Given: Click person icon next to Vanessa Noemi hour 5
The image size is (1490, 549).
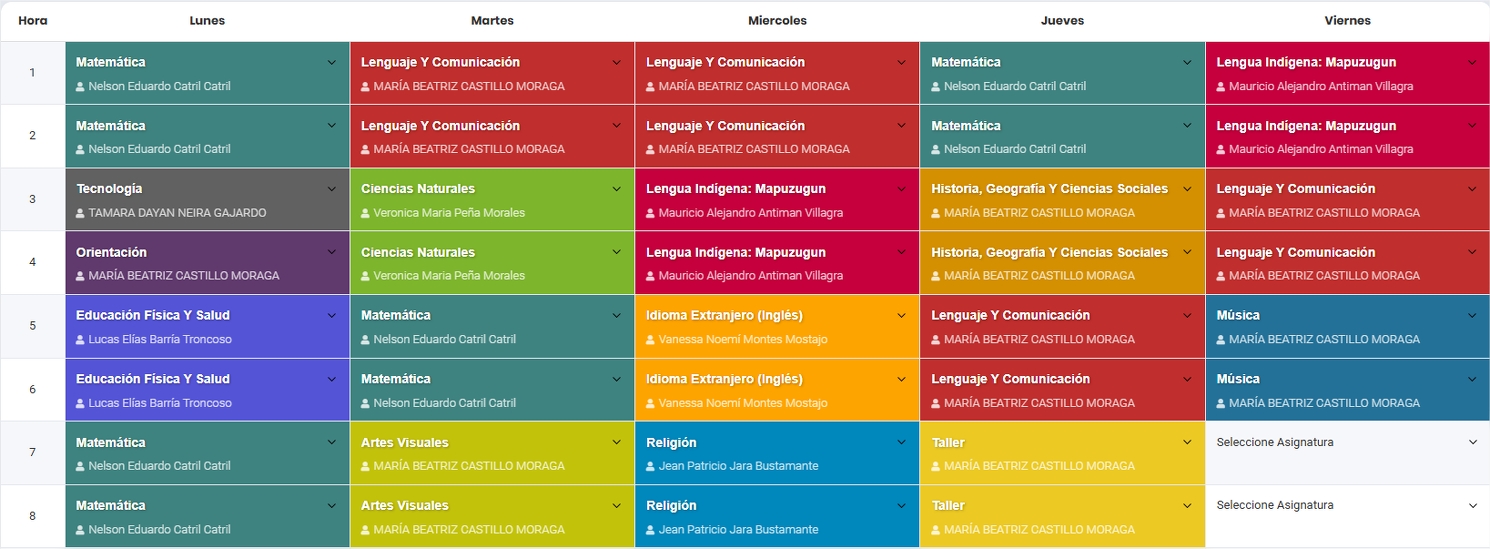Looking at the screenshot, I should pos(651,340).
